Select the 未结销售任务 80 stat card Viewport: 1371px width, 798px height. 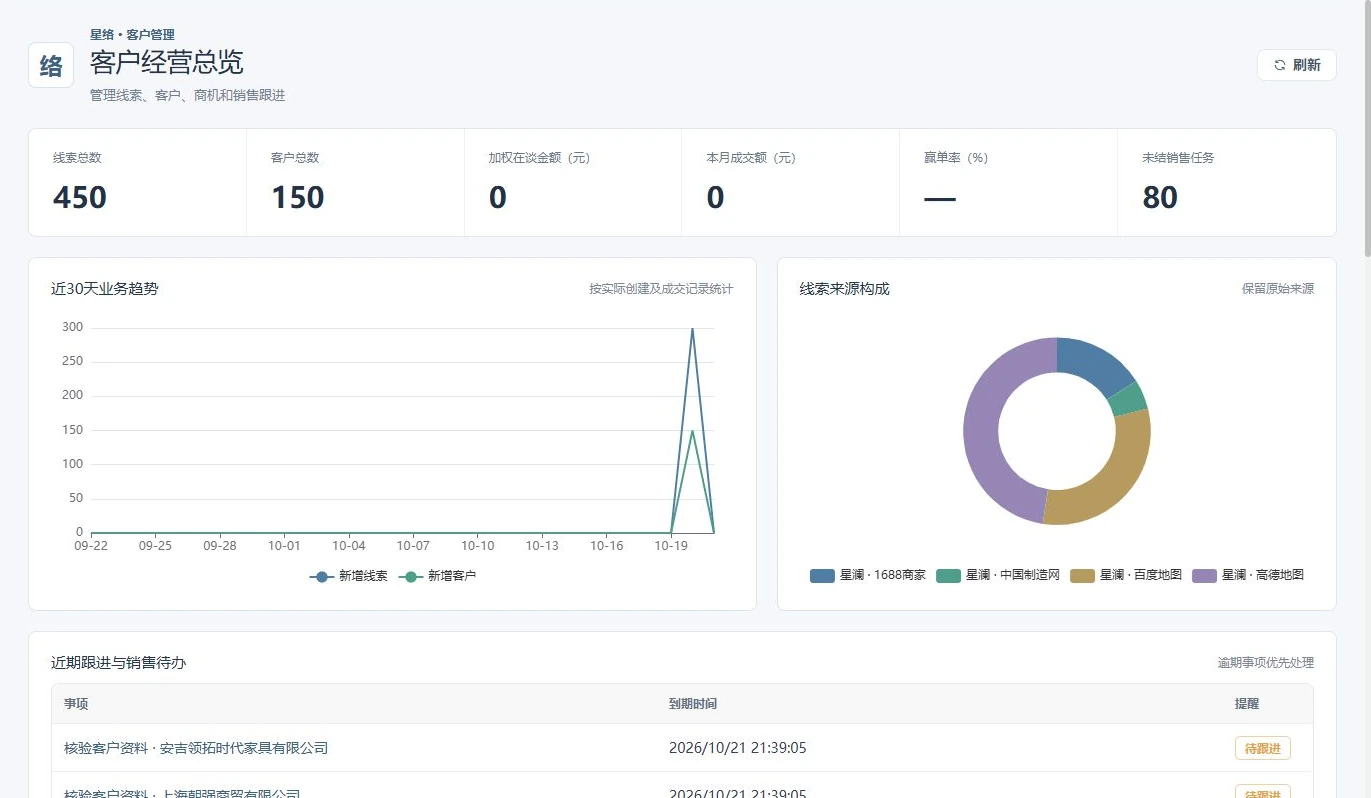(x=1226, y=182)
